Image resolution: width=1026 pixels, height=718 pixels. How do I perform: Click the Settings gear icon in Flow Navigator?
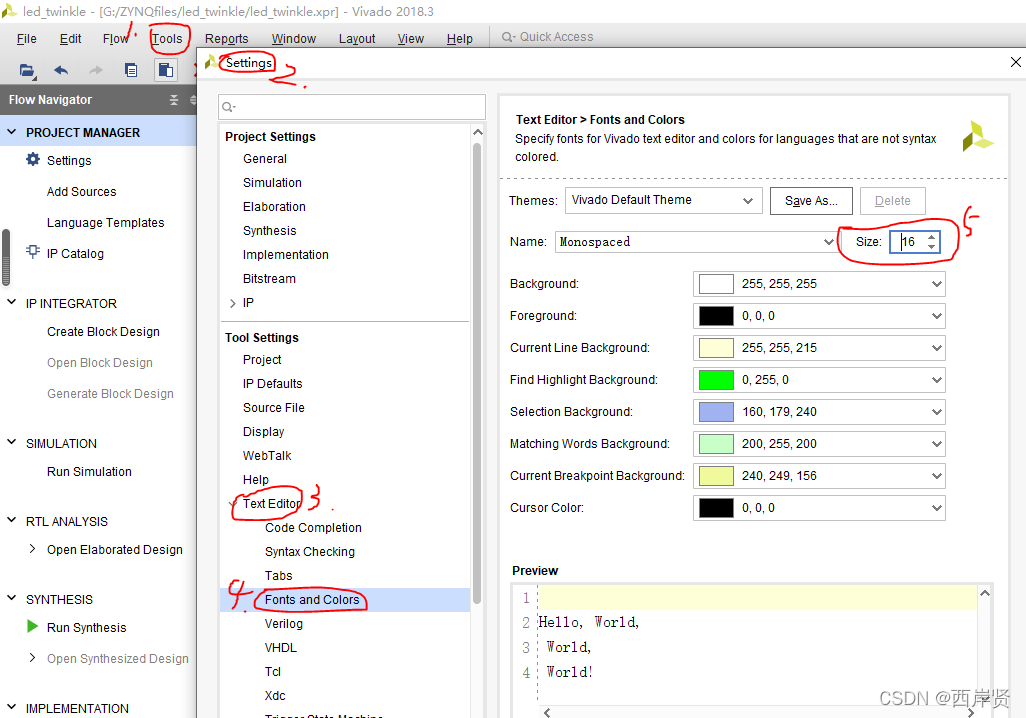pos(33,159)
